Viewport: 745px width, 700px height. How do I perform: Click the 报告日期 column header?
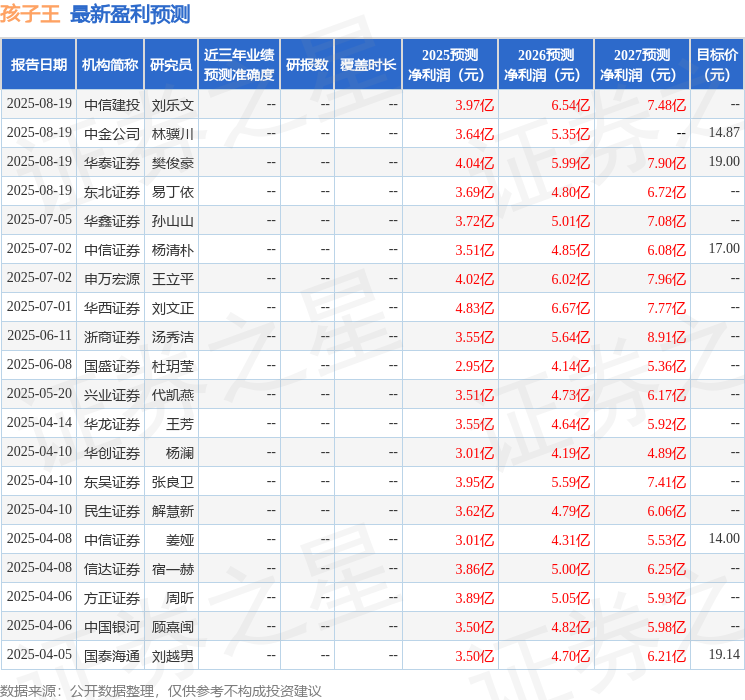38,65
